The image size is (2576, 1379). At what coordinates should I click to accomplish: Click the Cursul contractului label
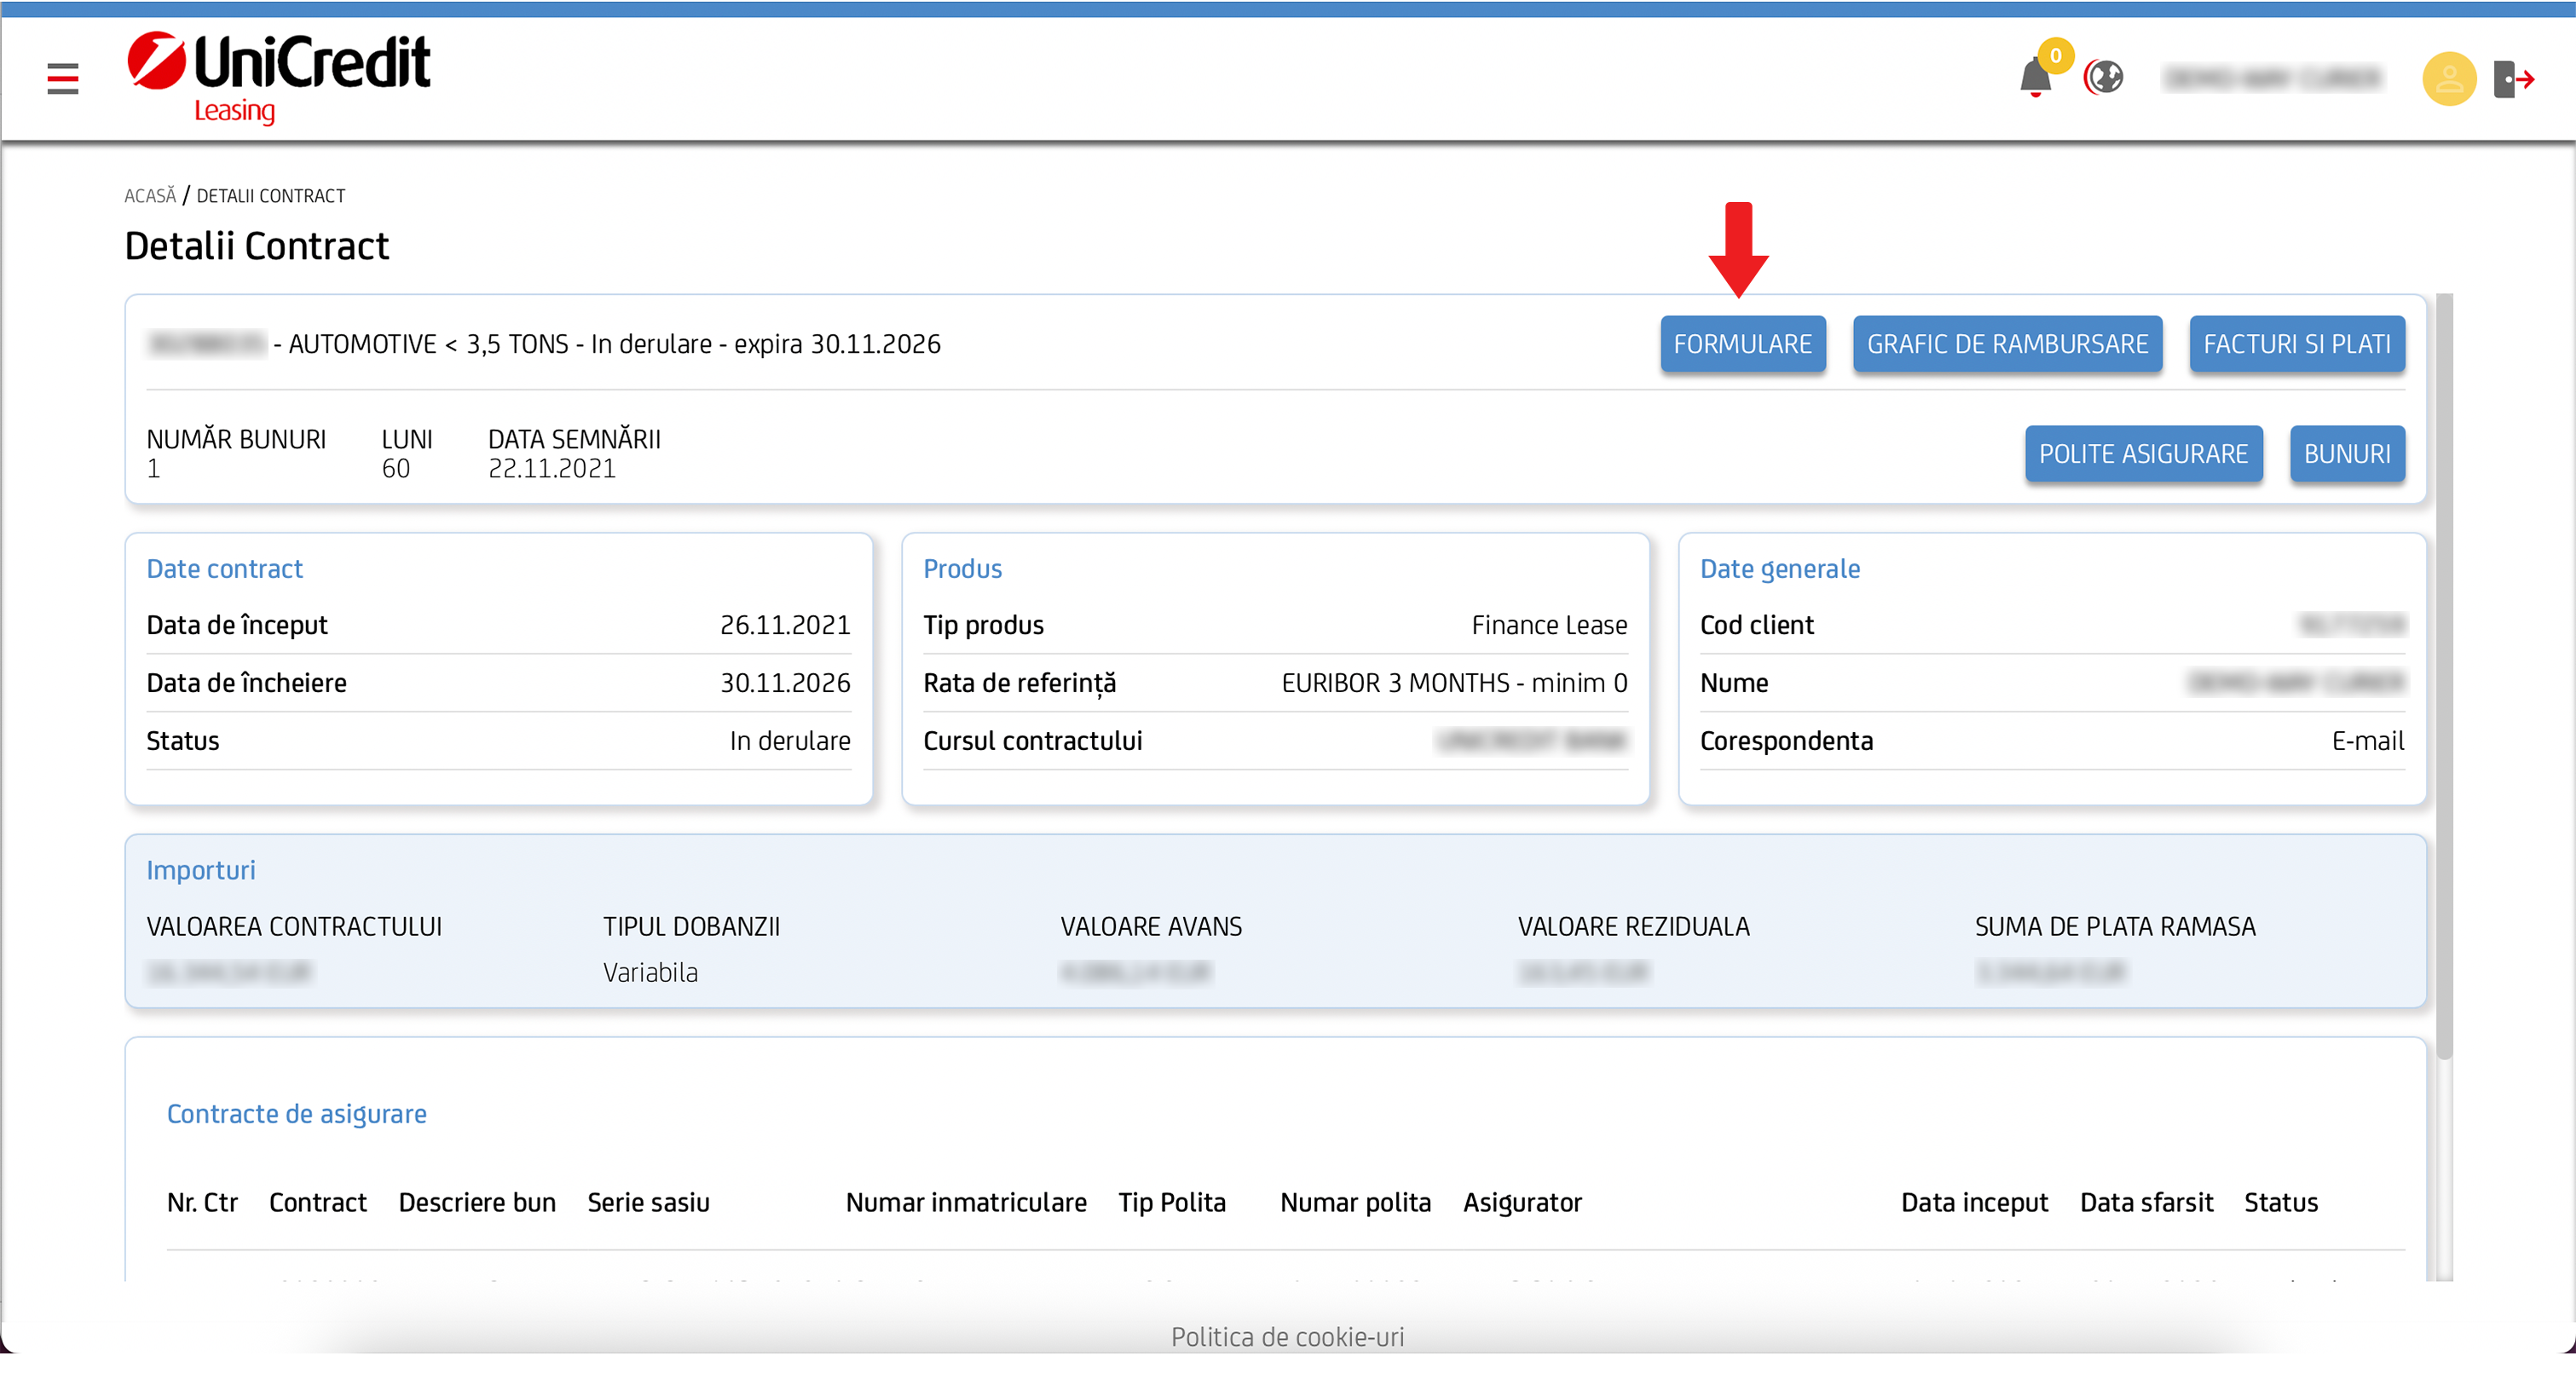click(x=1032, y=741)
